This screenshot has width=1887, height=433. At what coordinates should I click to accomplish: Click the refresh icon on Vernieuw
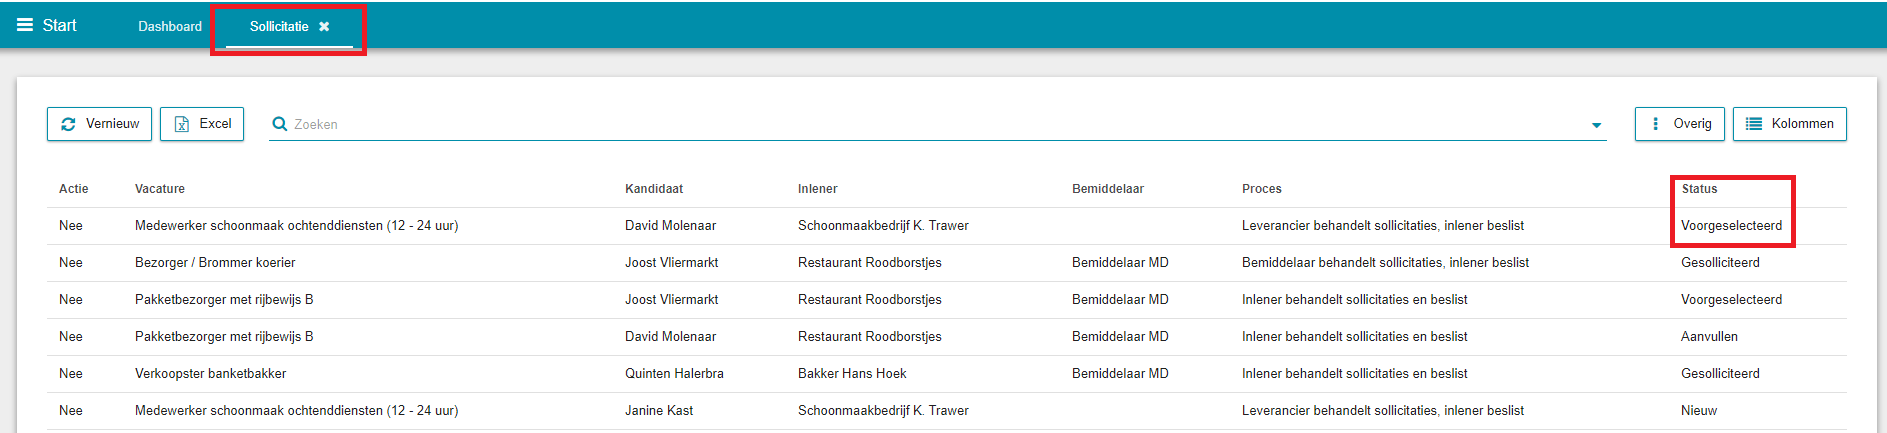point(68,124)
